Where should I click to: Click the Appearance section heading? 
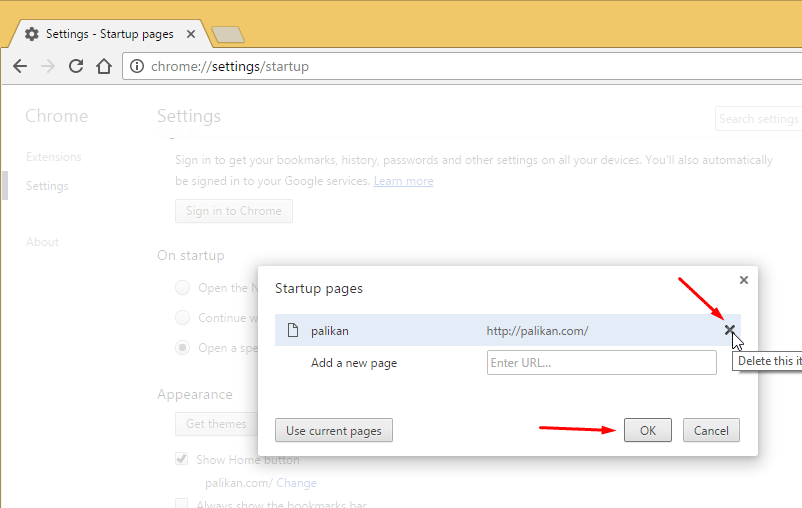[195, 394]
